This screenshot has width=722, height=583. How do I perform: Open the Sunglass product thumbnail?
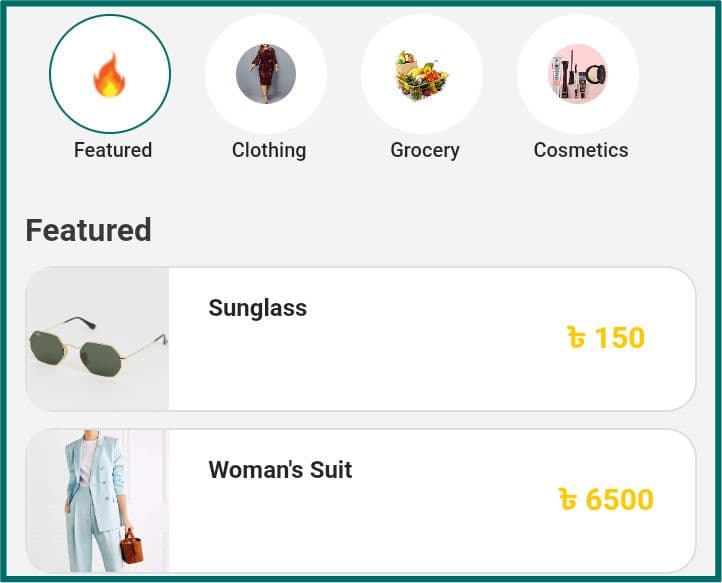coord(97,339)
